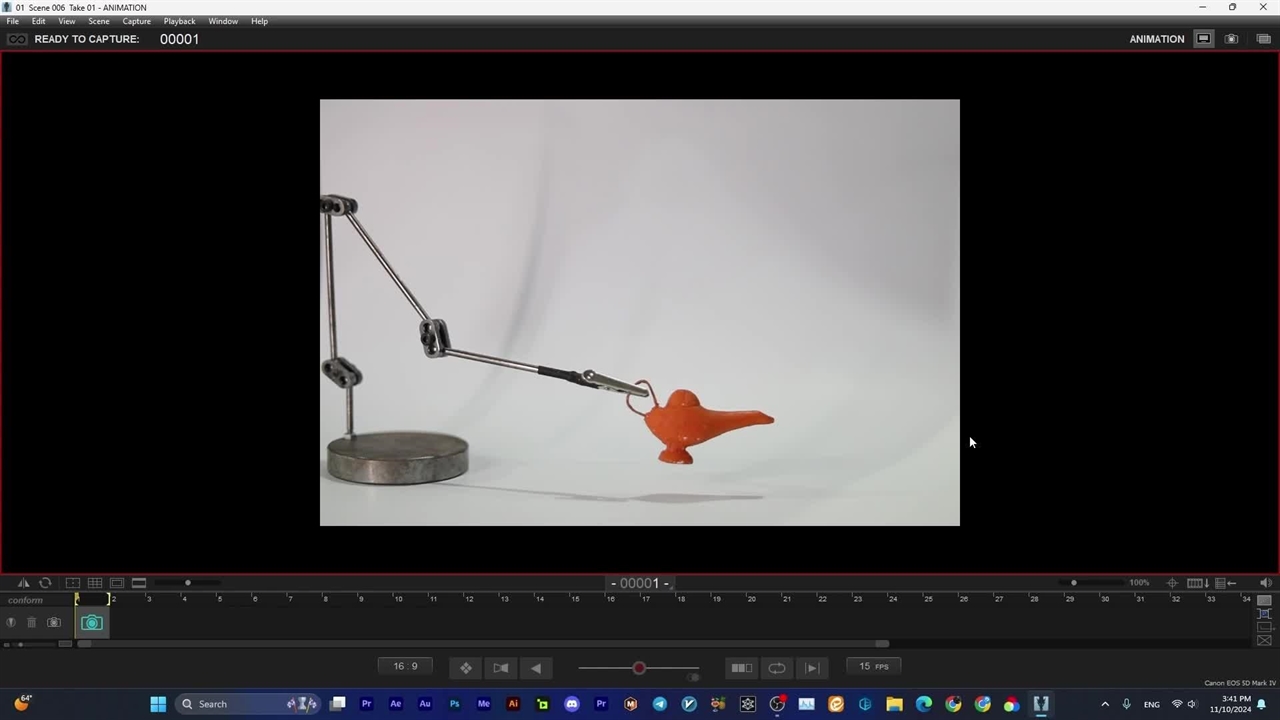This screenshot has width=1280, height=720.
Task: Select the teal camera capture frame thumbnail
Action: 91,623
